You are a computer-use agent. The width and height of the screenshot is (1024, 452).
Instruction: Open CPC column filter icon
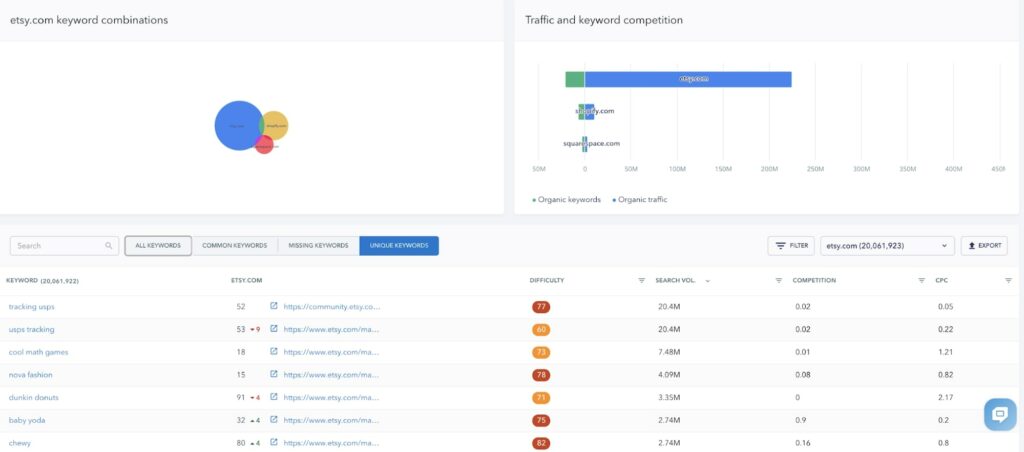[x=1008, y=280]
